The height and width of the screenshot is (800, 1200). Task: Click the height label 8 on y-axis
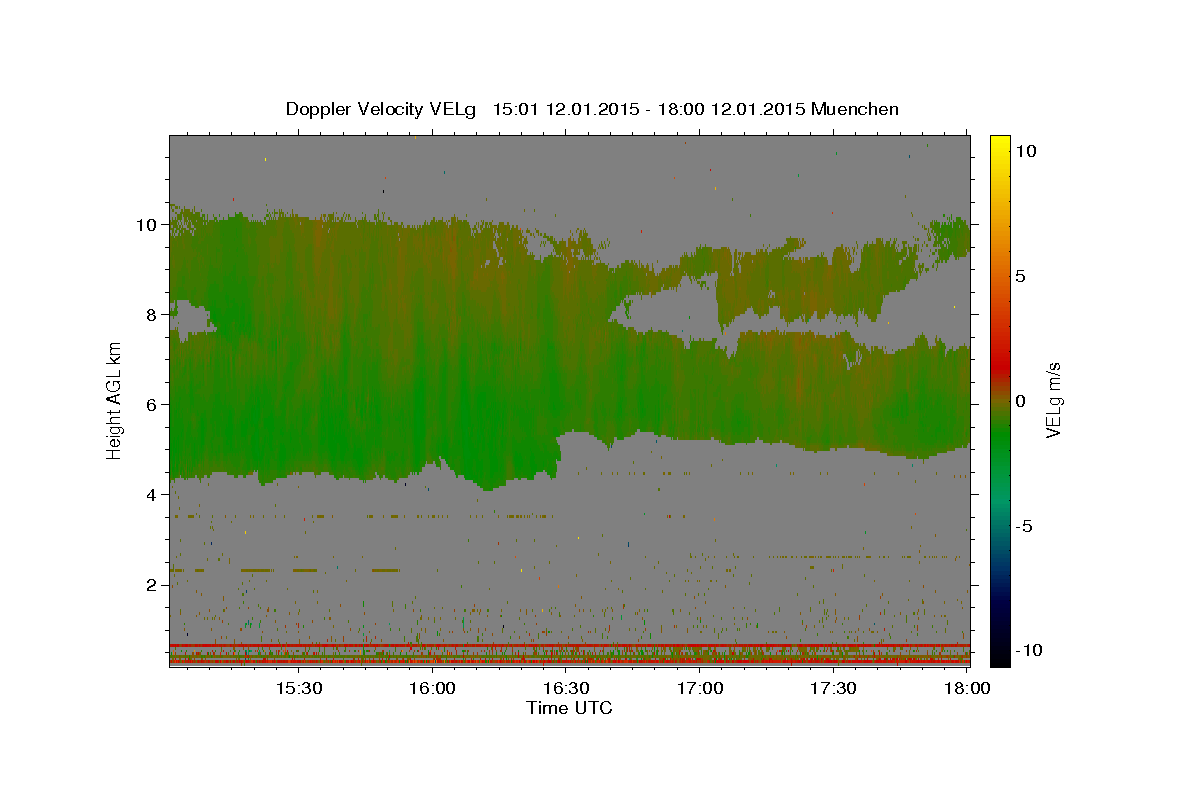point(154,315)
